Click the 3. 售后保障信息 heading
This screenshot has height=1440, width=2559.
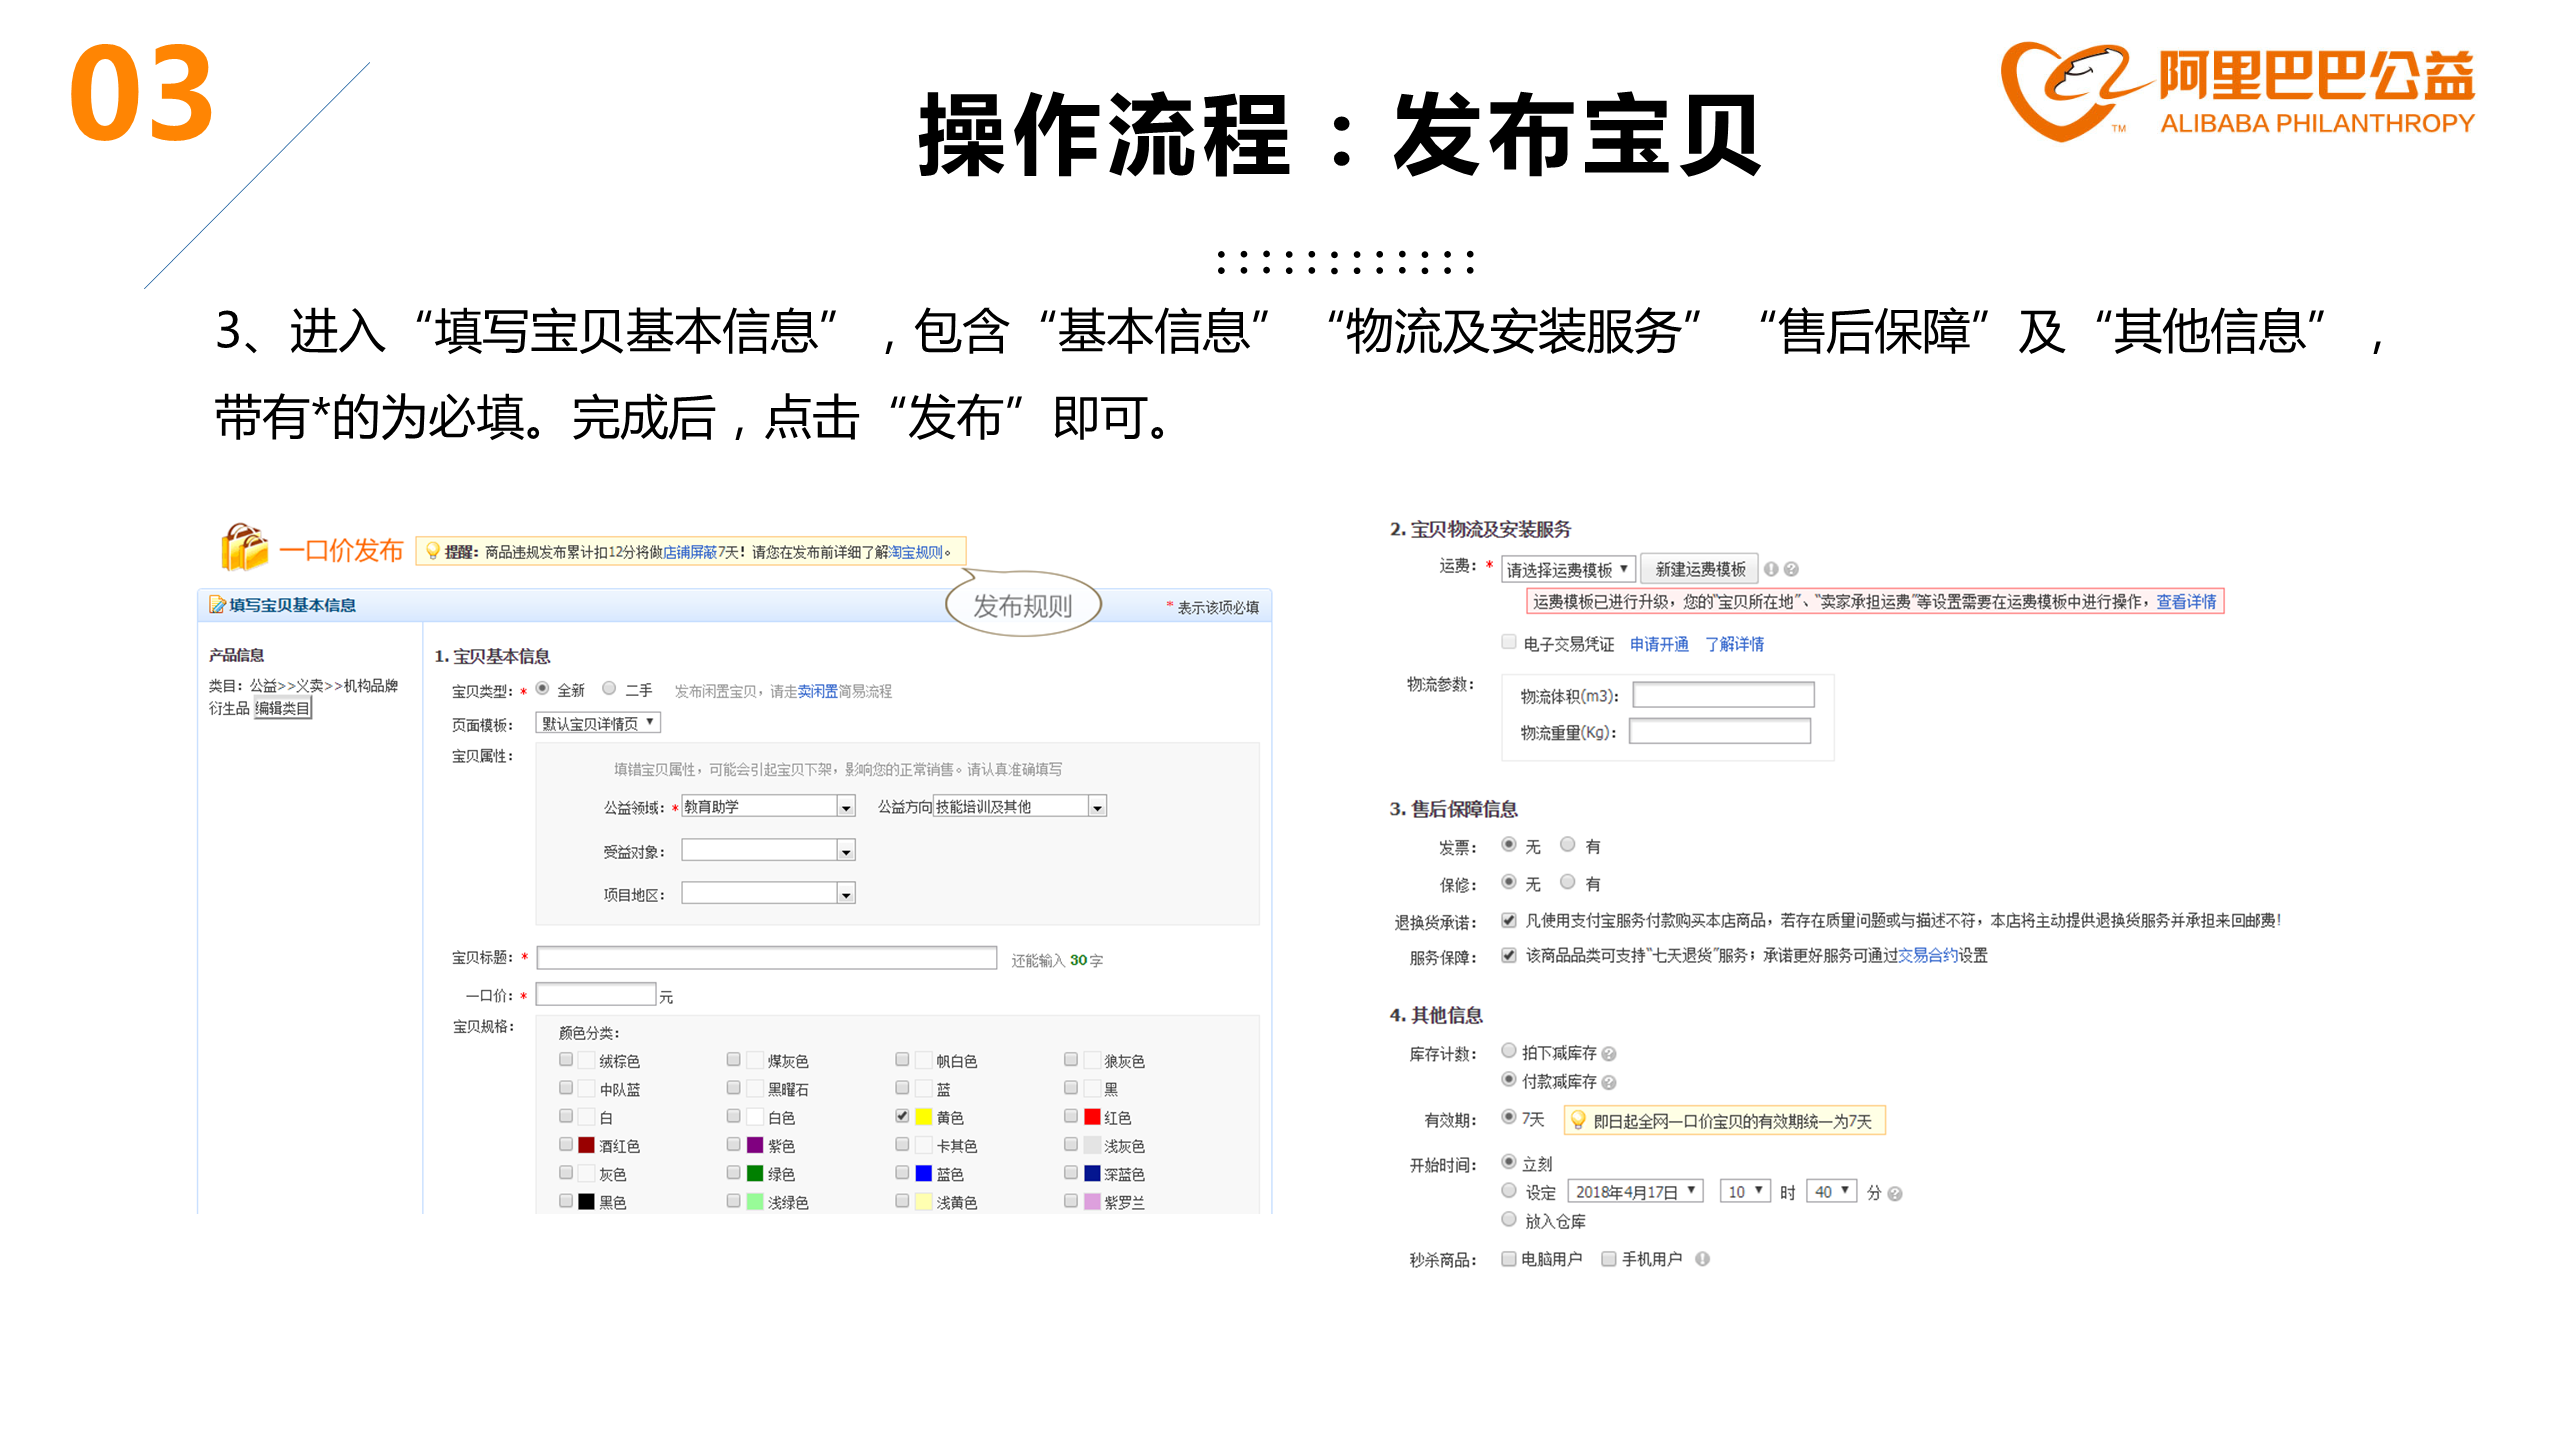1453,809
